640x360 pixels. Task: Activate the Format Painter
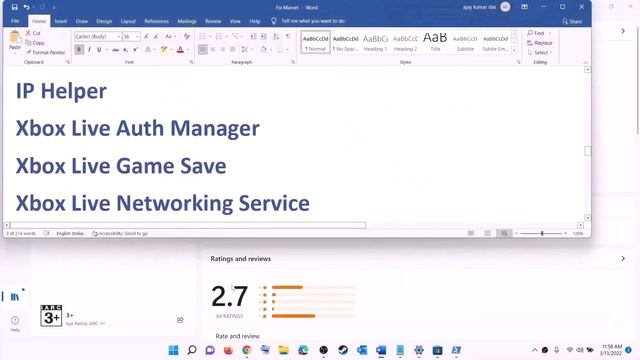pyautogui.click(x=46, y=52)
